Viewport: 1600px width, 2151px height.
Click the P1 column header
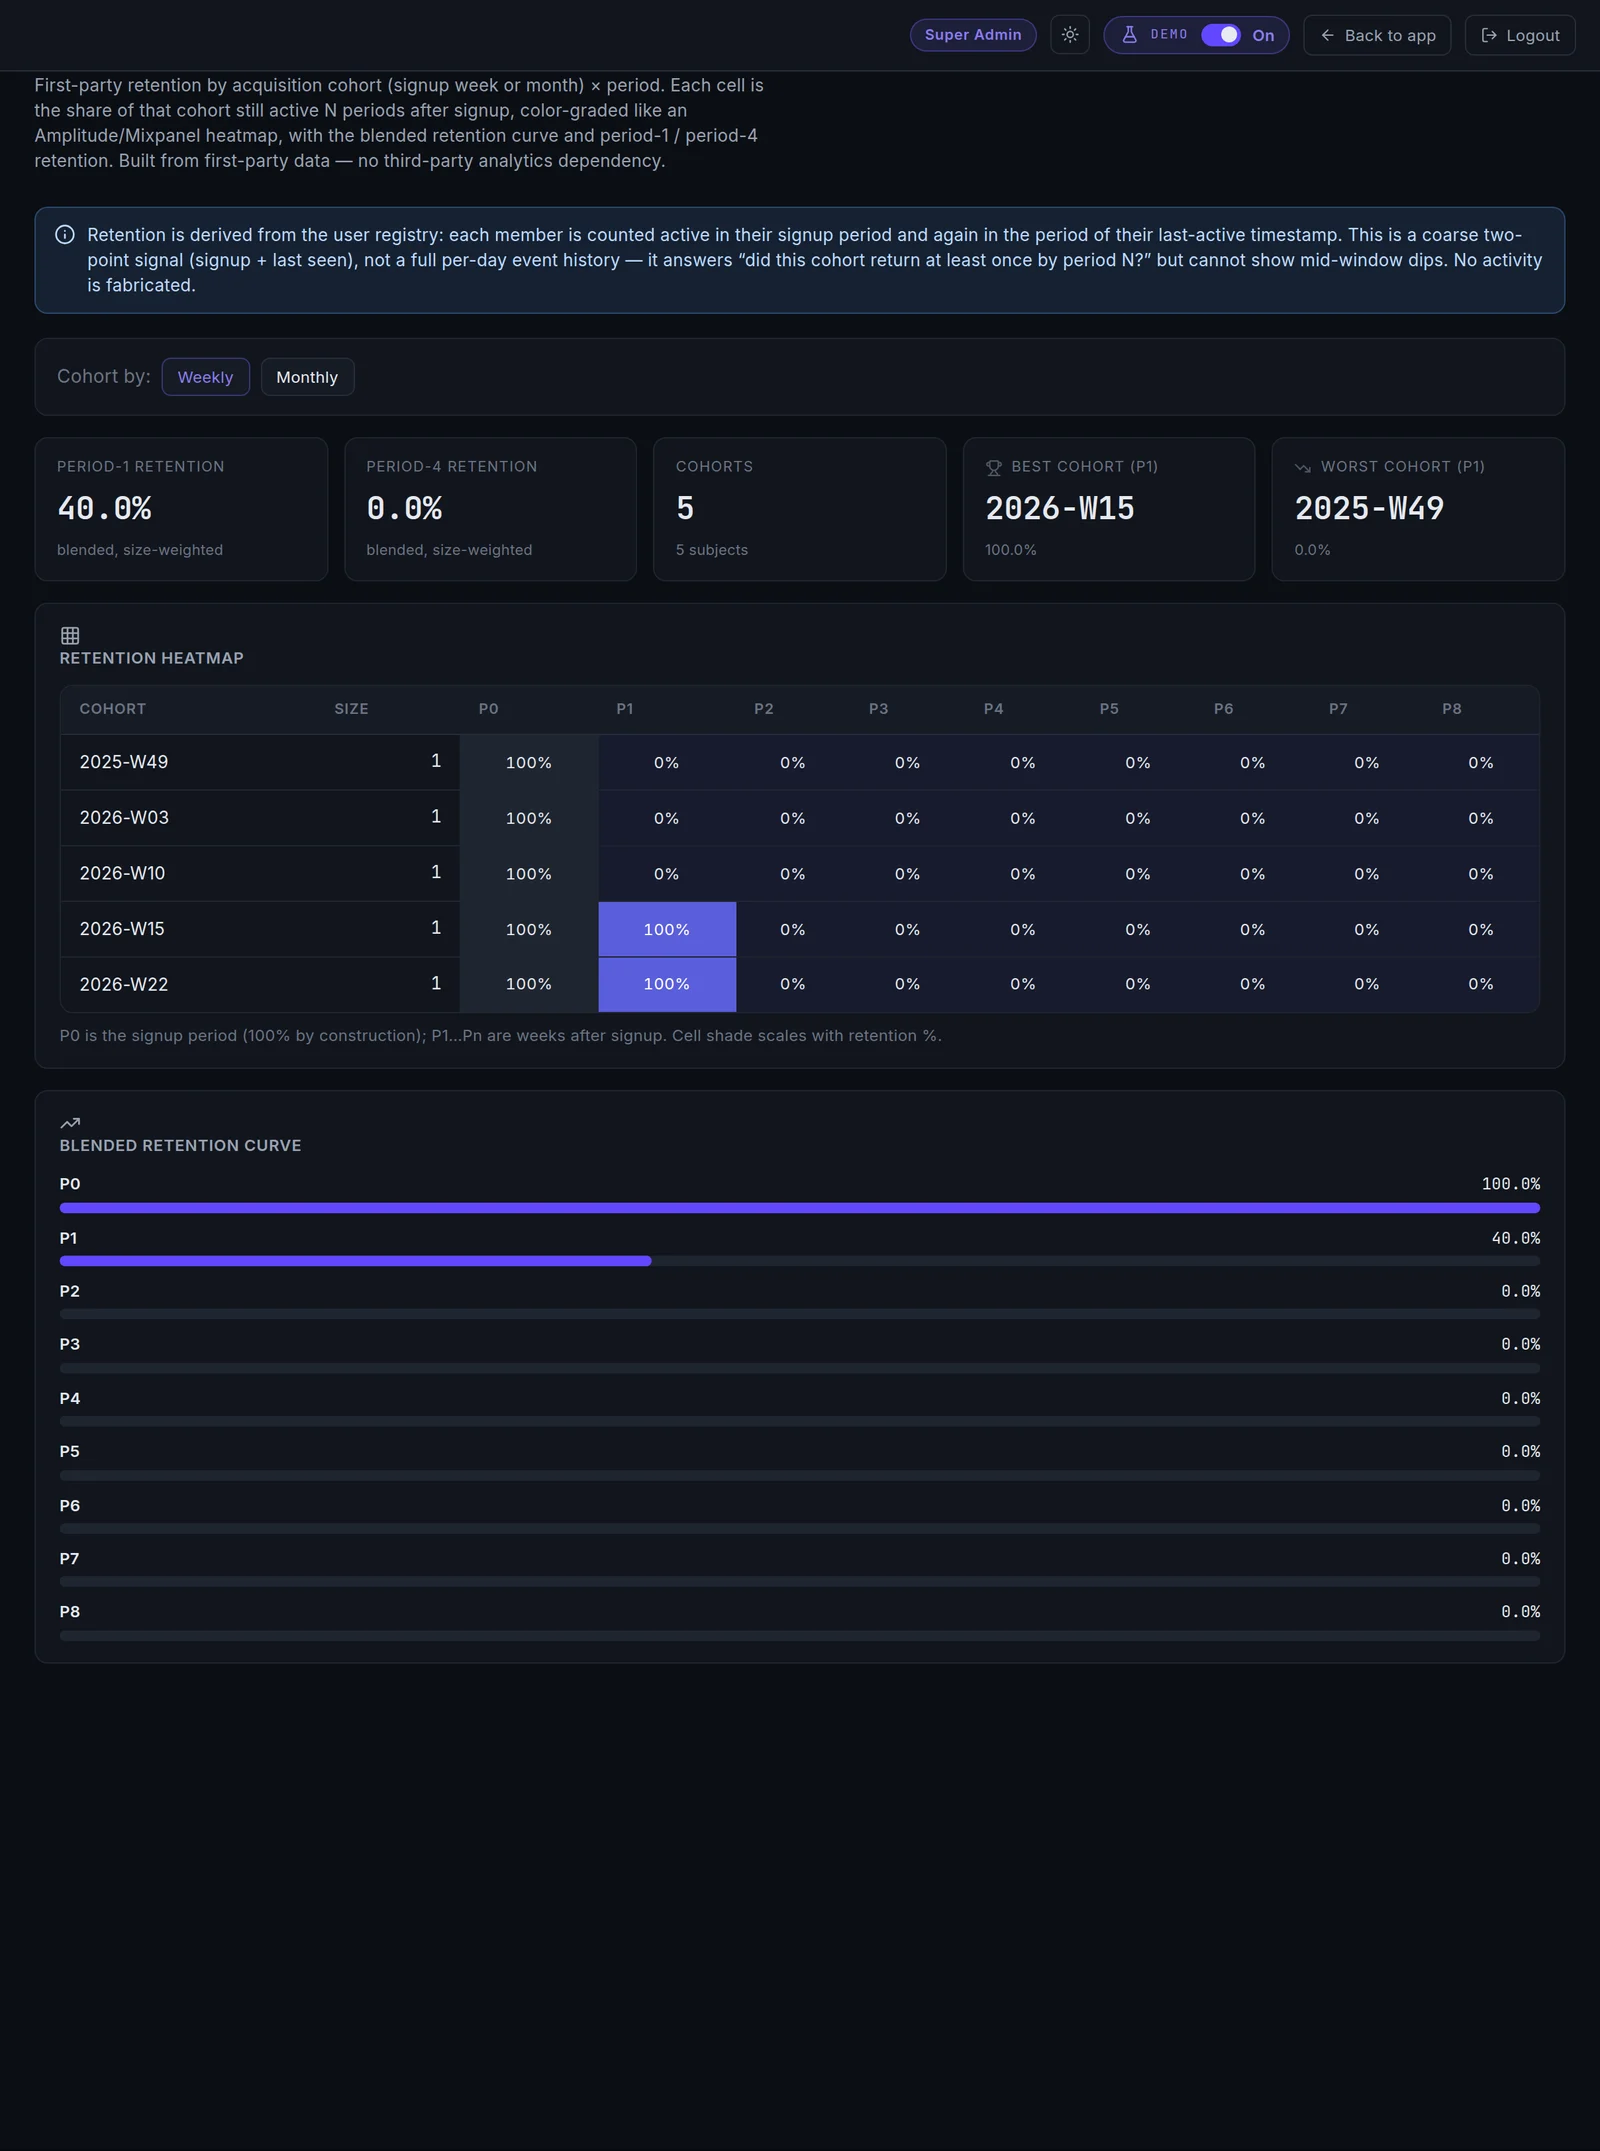coord(625,709)
